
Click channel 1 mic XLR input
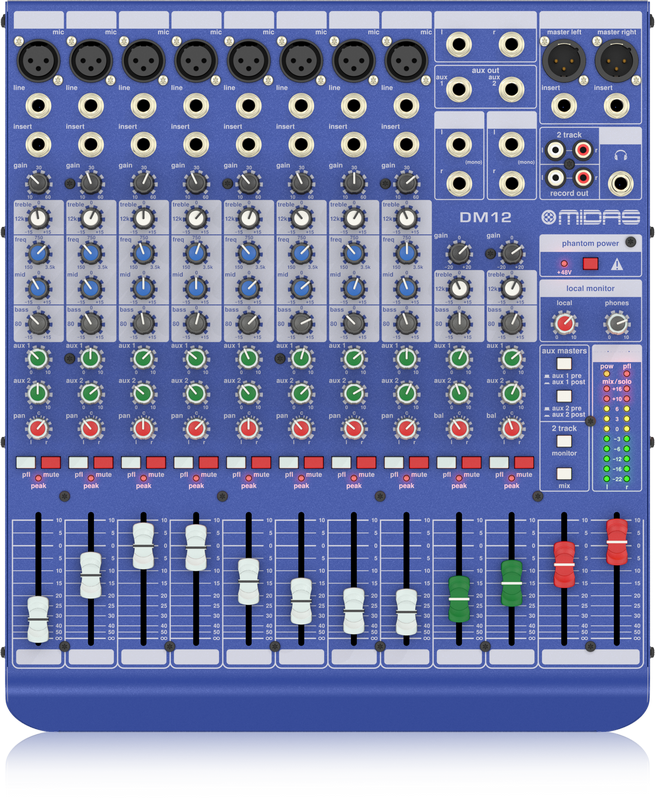click(38, 61)
